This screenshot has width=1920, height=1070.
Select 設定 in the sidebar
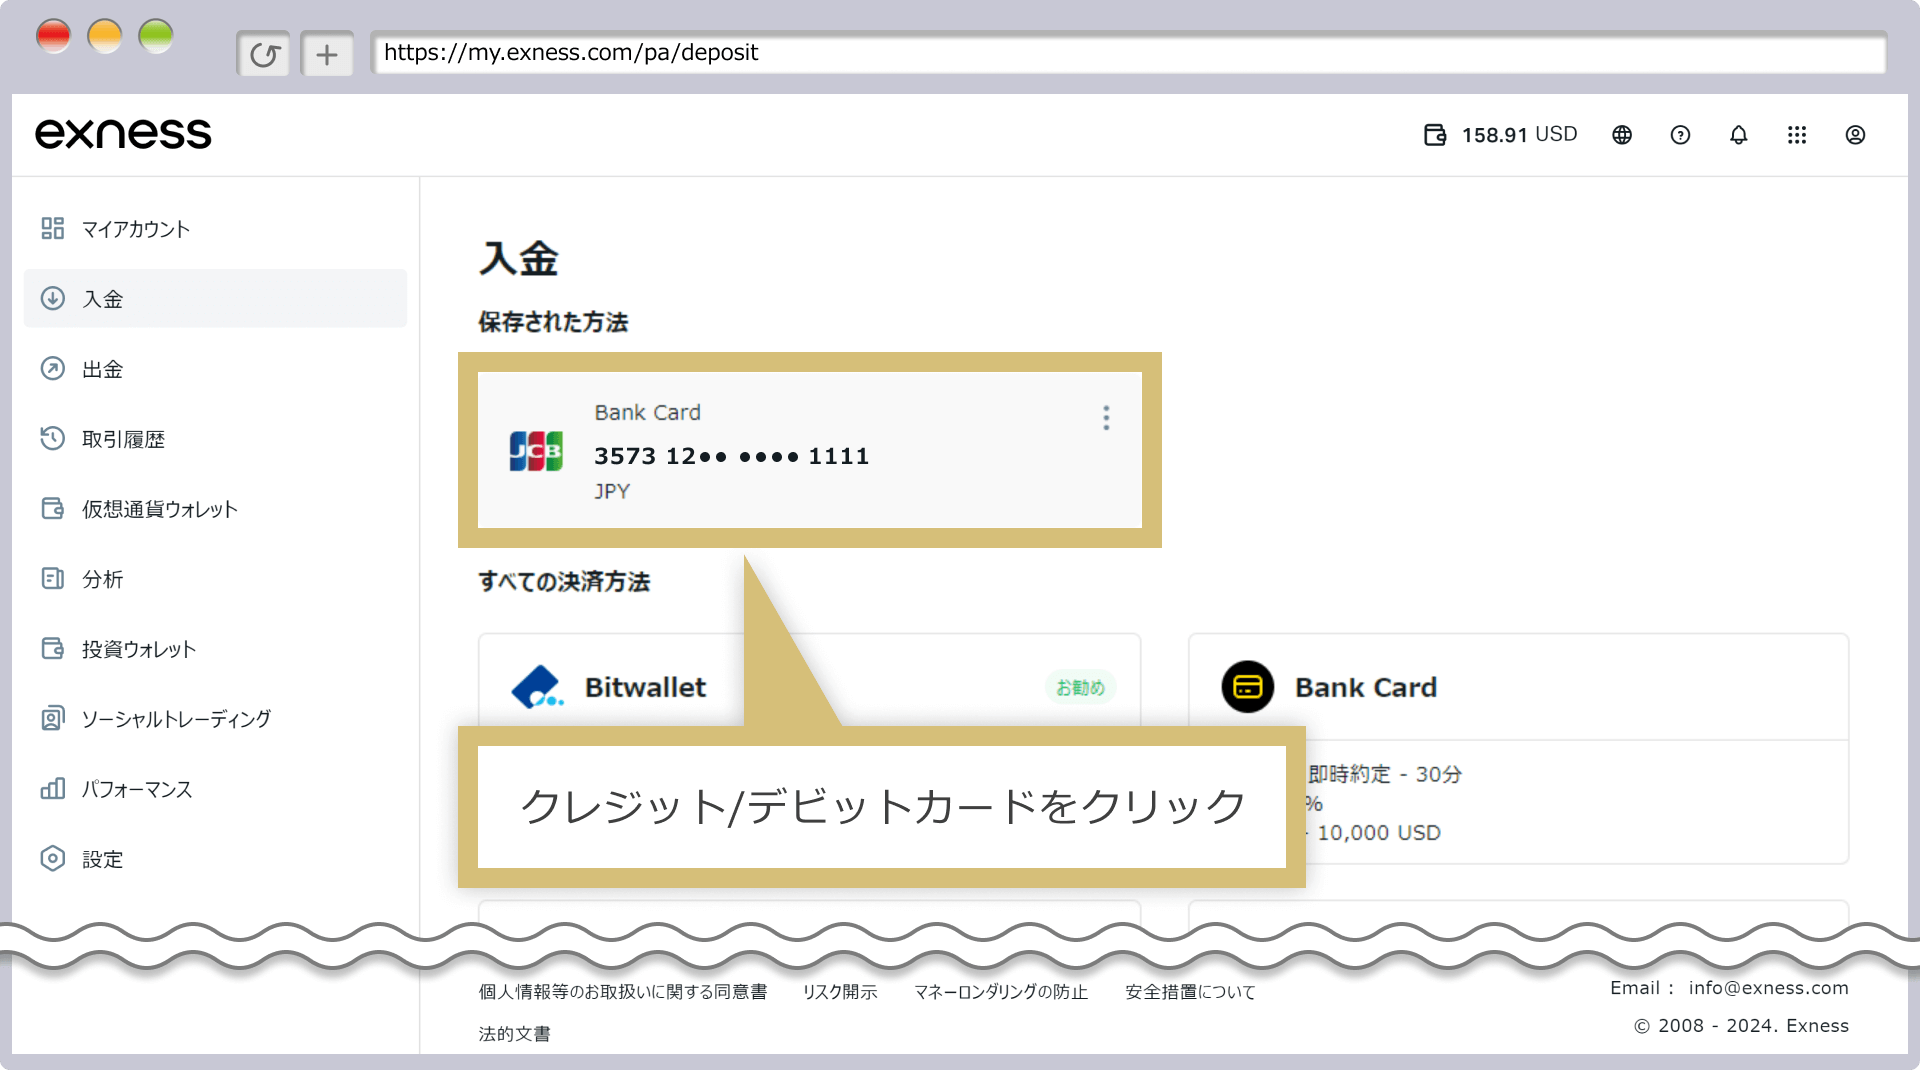tap(215, 858)
